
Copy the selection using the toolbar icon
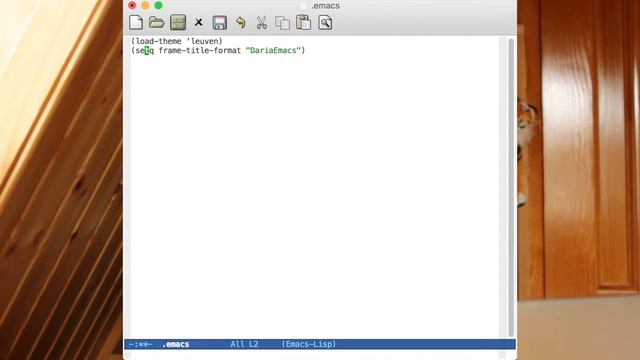(282, 23)
